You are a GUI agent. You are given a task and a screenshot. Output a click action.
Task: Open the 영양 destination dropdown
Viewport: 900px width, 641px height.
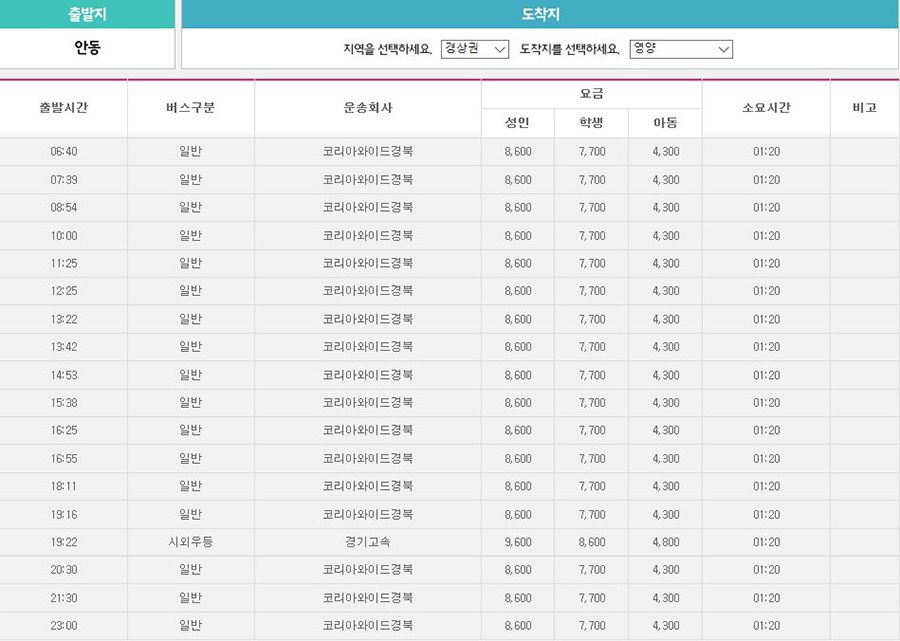680,49
